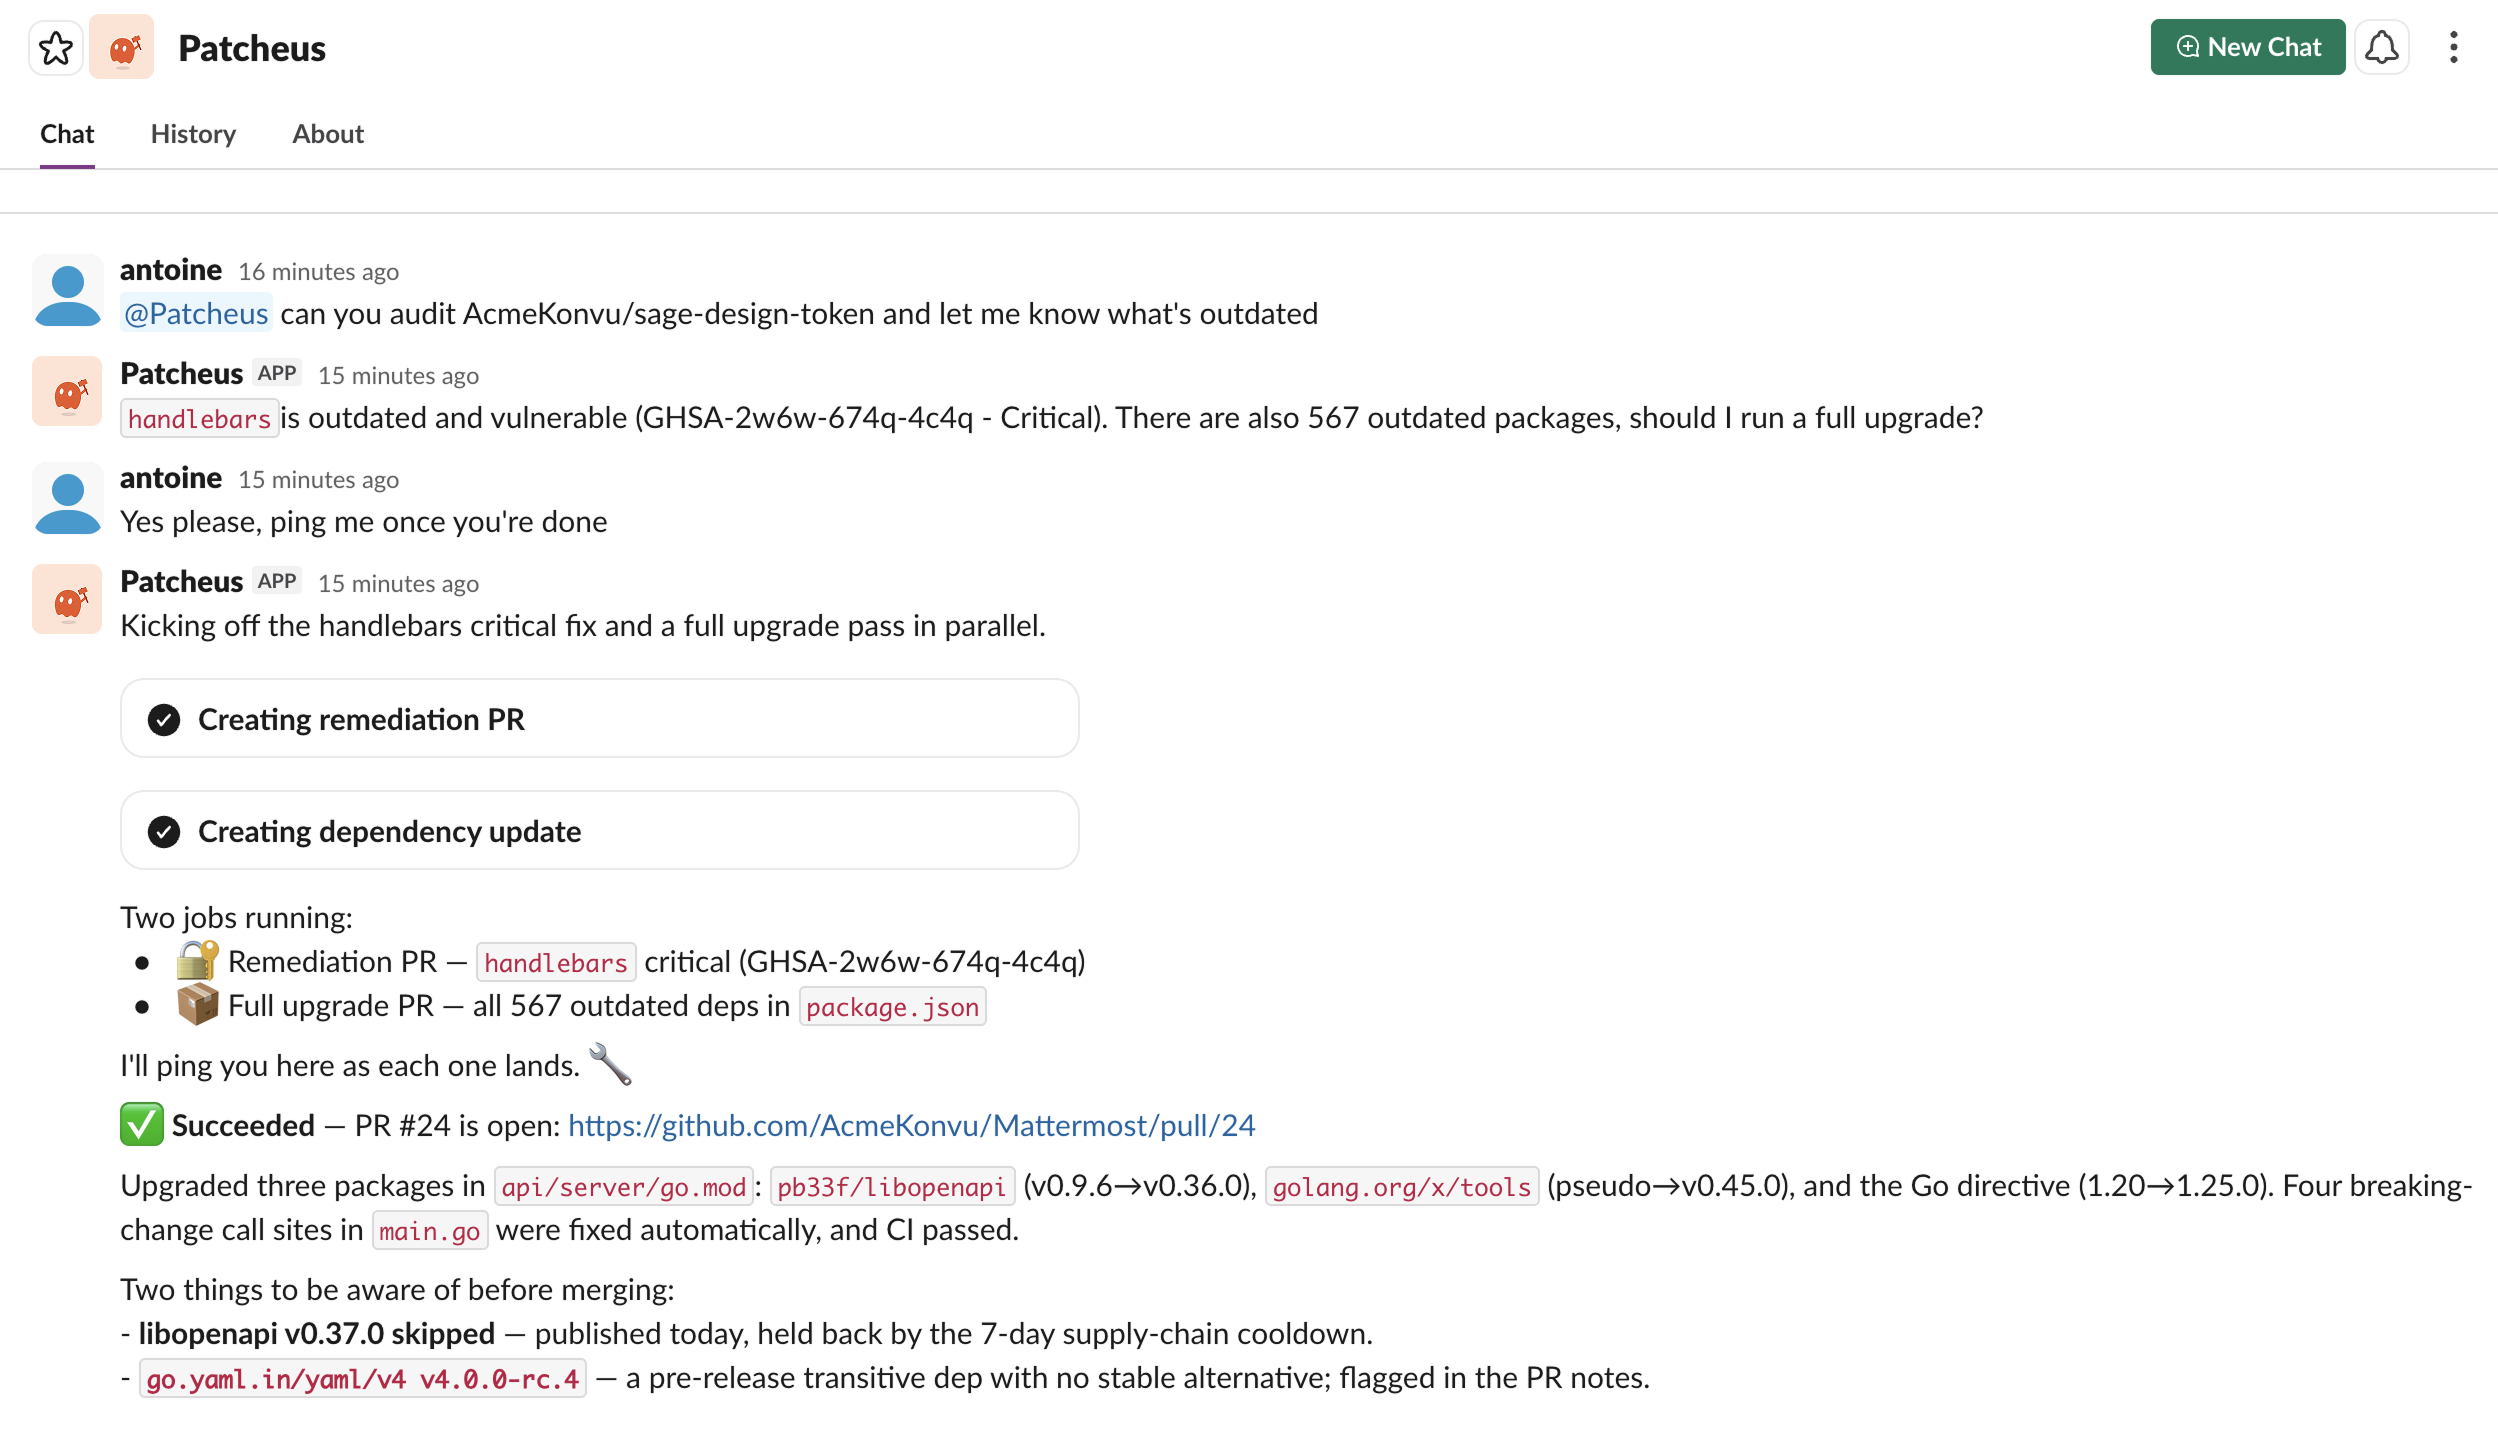Viewport: 2498px width, 1440px height.
Task: Click the APP badge on handlebars message
Action: (277, 373)
